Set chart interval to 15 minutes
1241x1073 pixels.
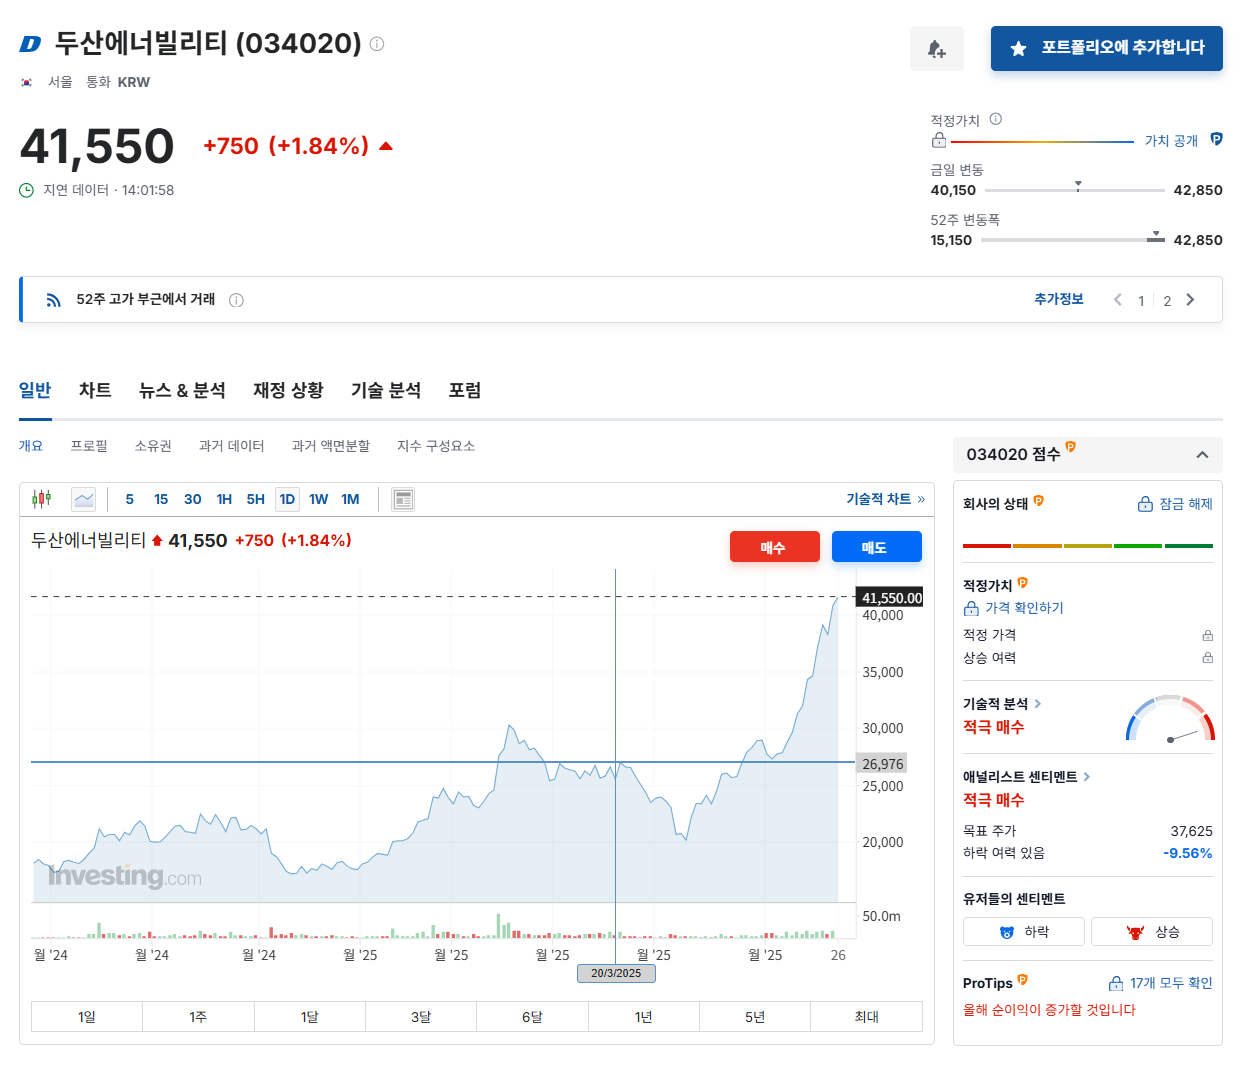click(161, 499)
